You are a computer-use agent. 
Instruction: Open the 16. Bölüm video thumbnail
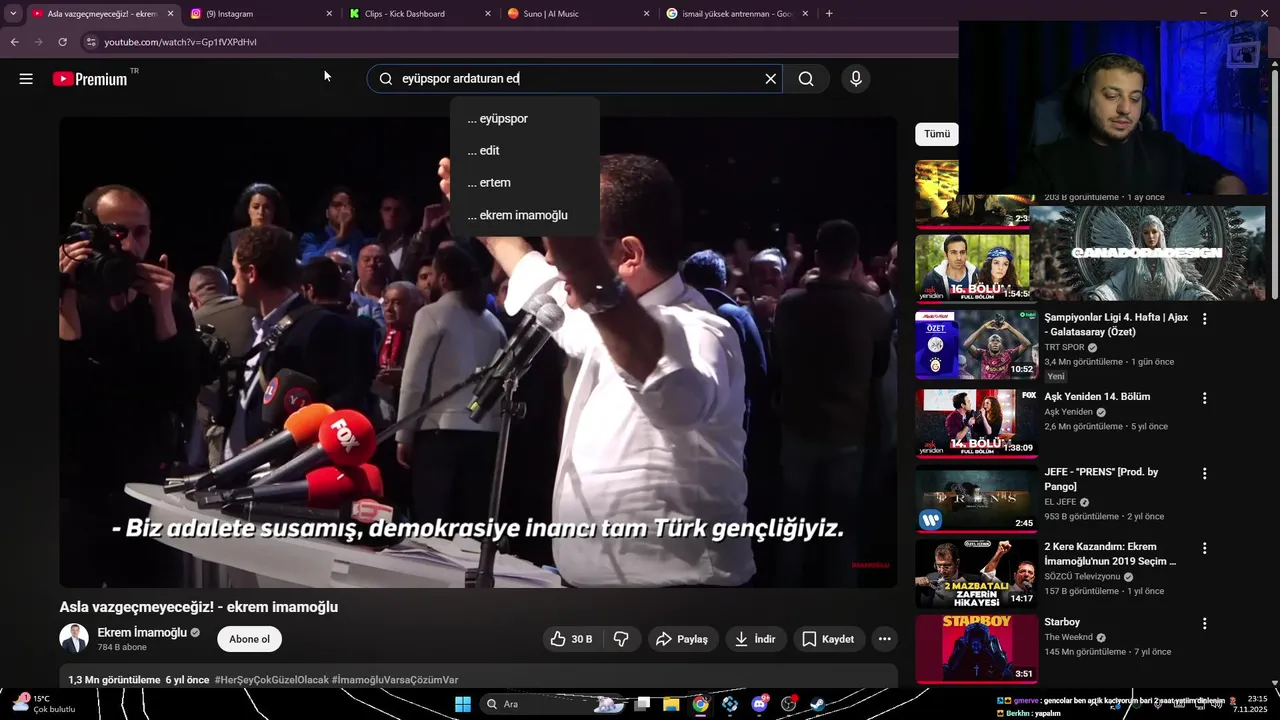coord(972,268)
